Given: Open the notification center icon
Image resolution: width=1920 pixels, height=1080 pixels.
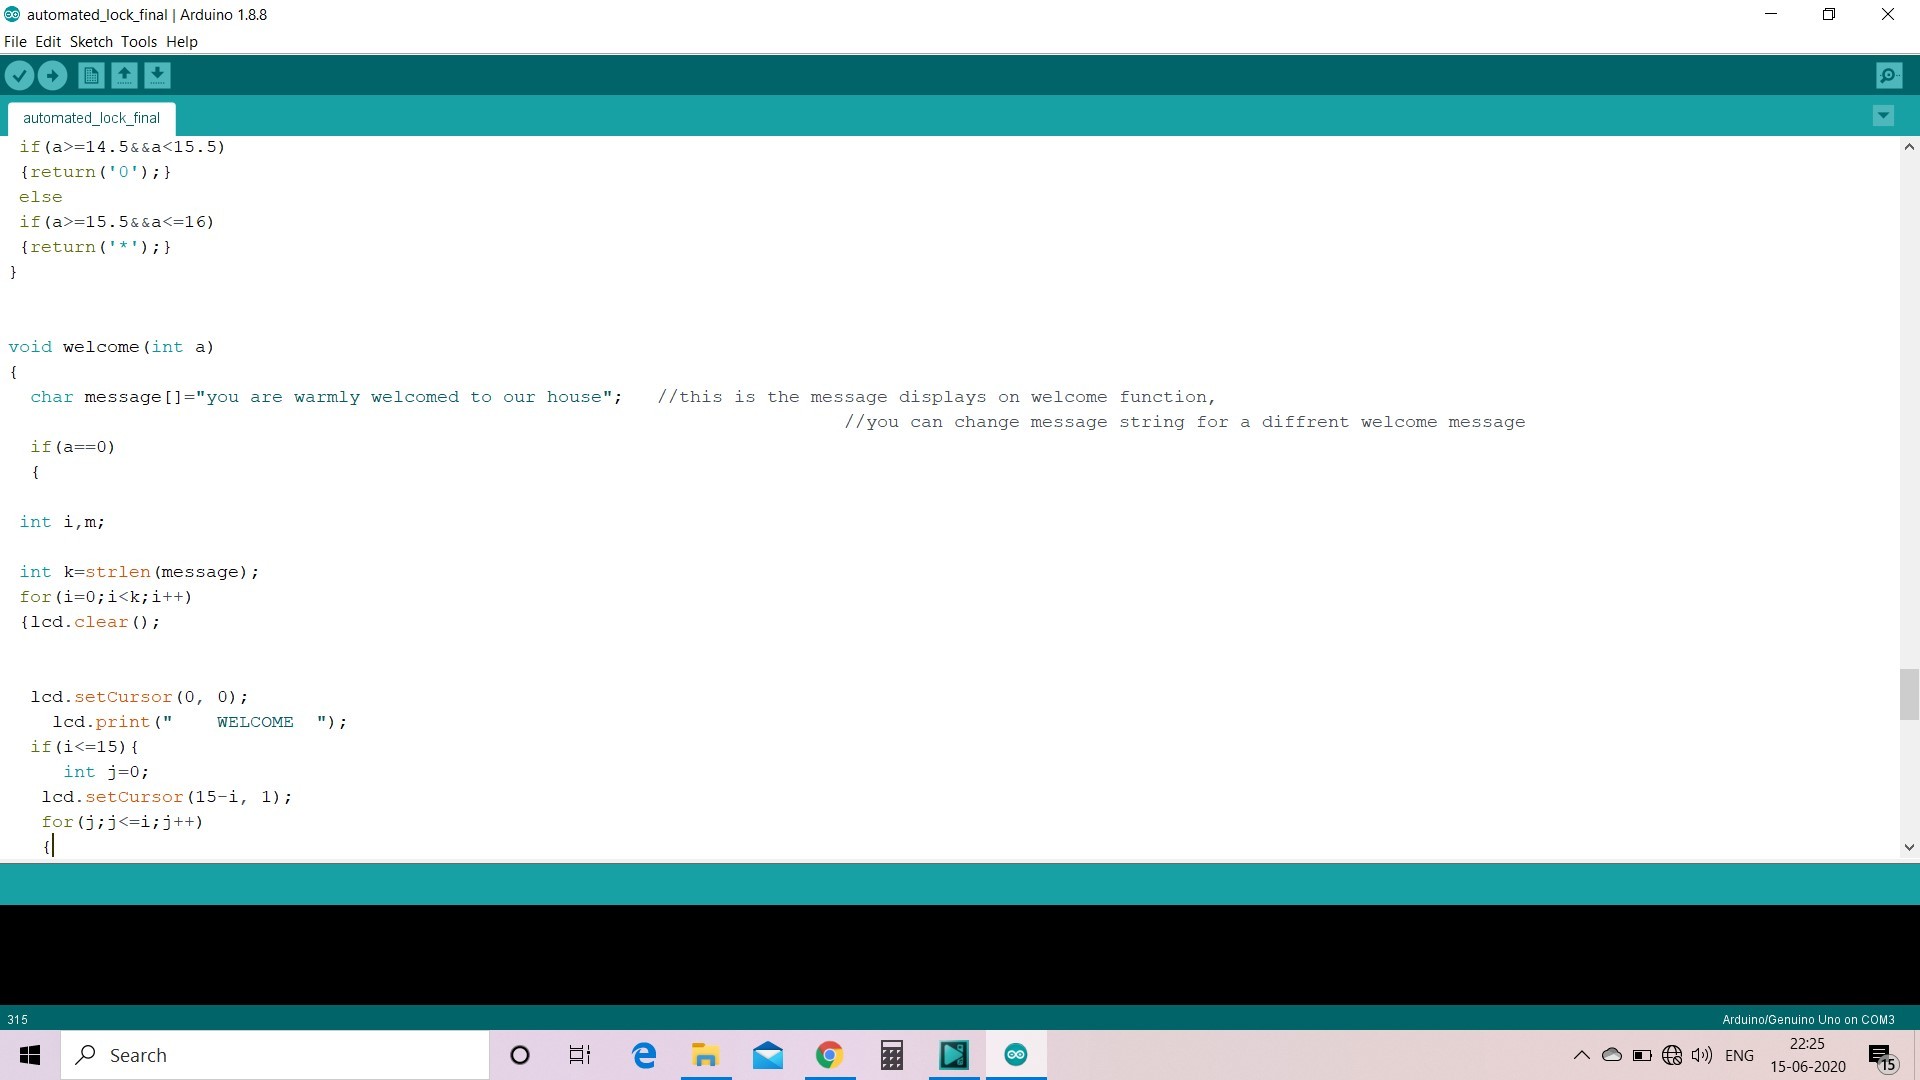Looking at the screenshot, I should (1881, 1056).
